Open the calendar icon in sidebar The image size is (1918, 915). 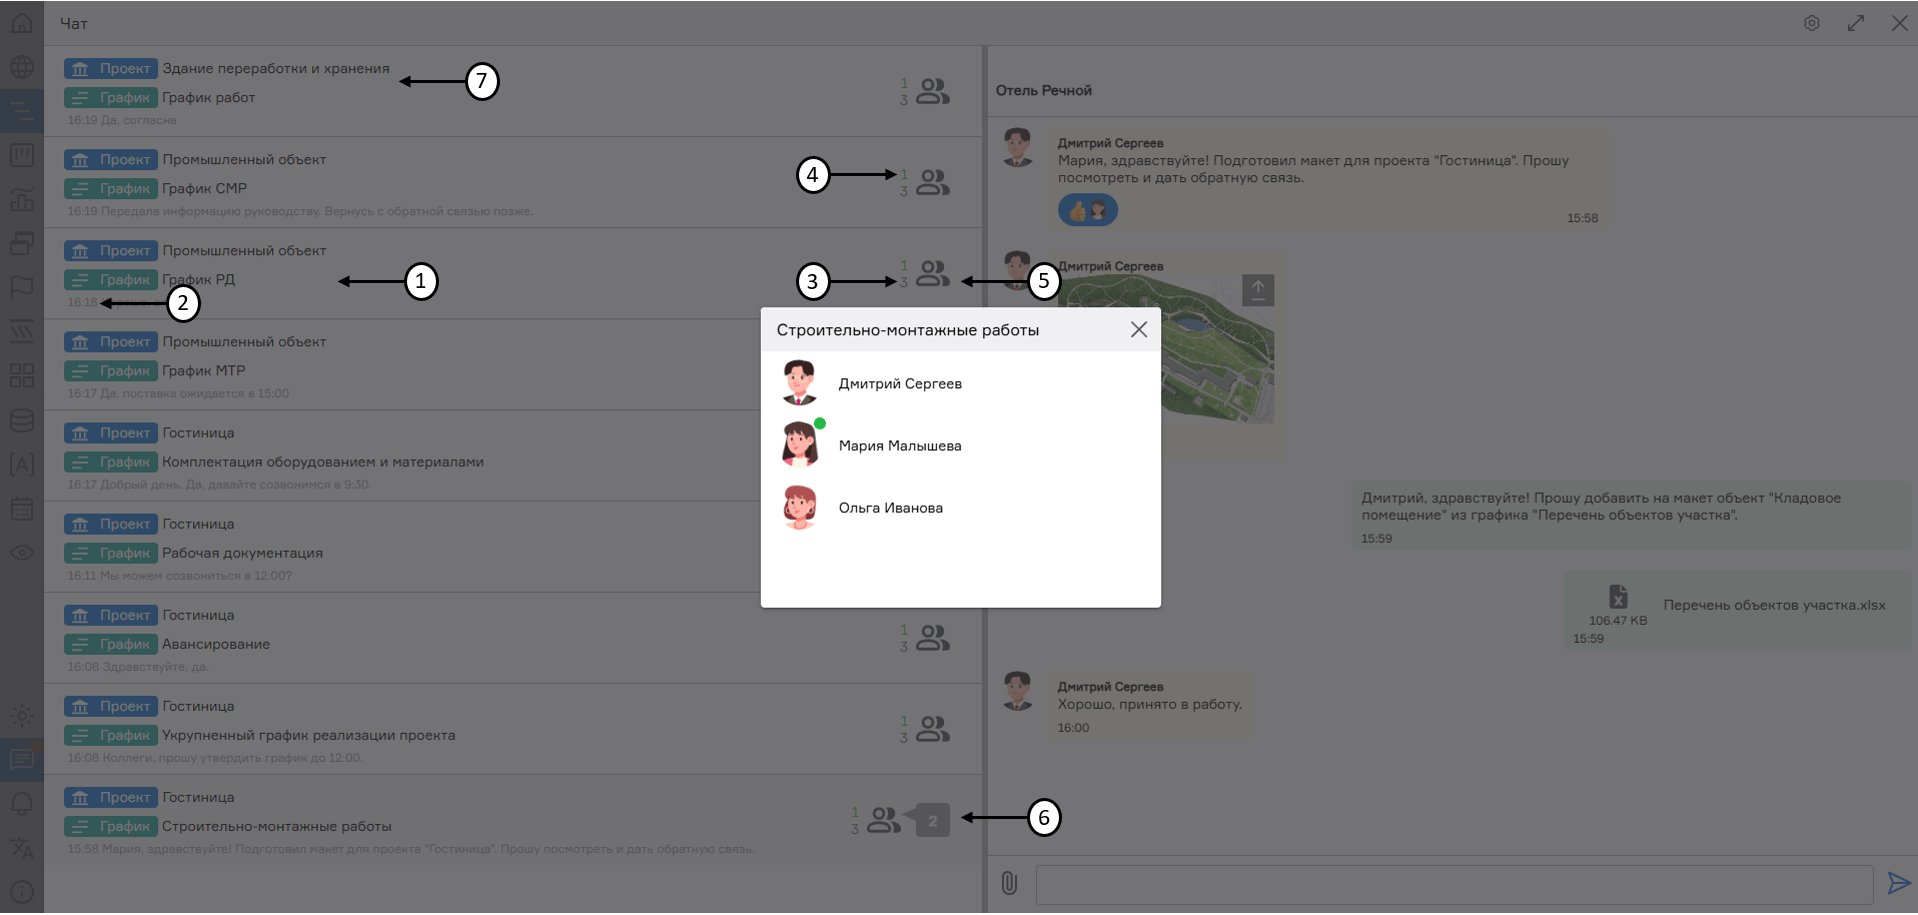pos(21,509)
